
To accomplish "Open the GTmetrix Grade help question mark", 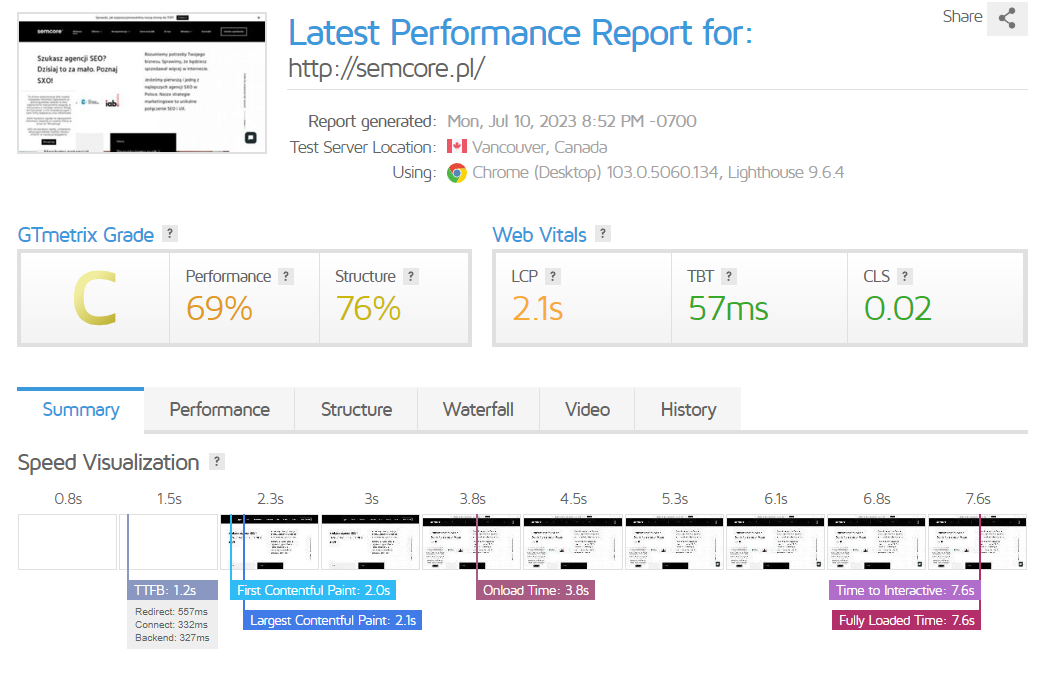I will (x=170, y=233).
